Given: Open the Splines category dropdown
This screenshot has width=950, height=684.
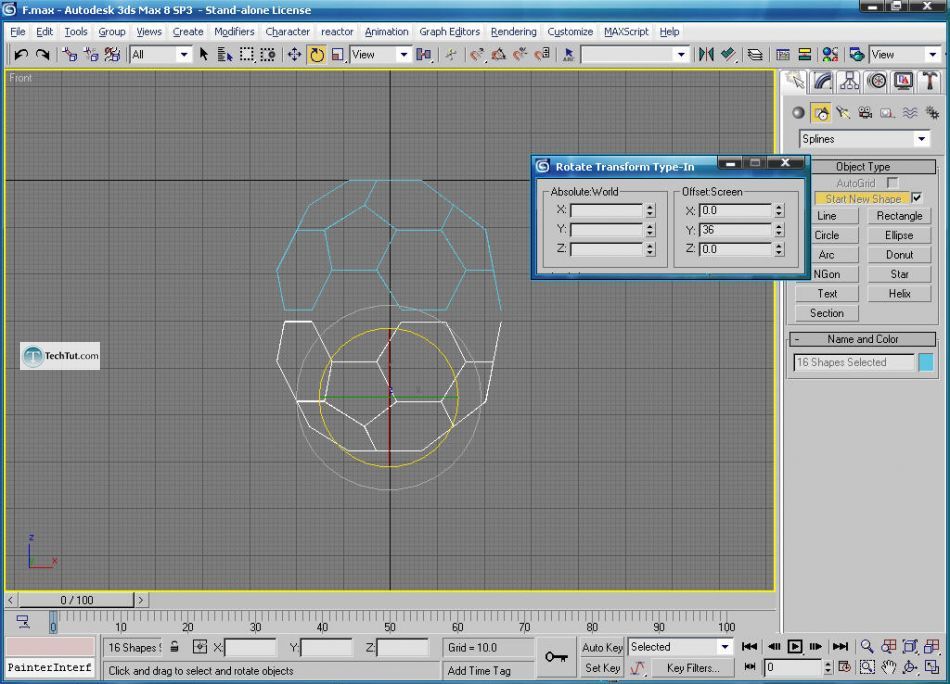Looking at the screenshot, I should coord(864,139).
